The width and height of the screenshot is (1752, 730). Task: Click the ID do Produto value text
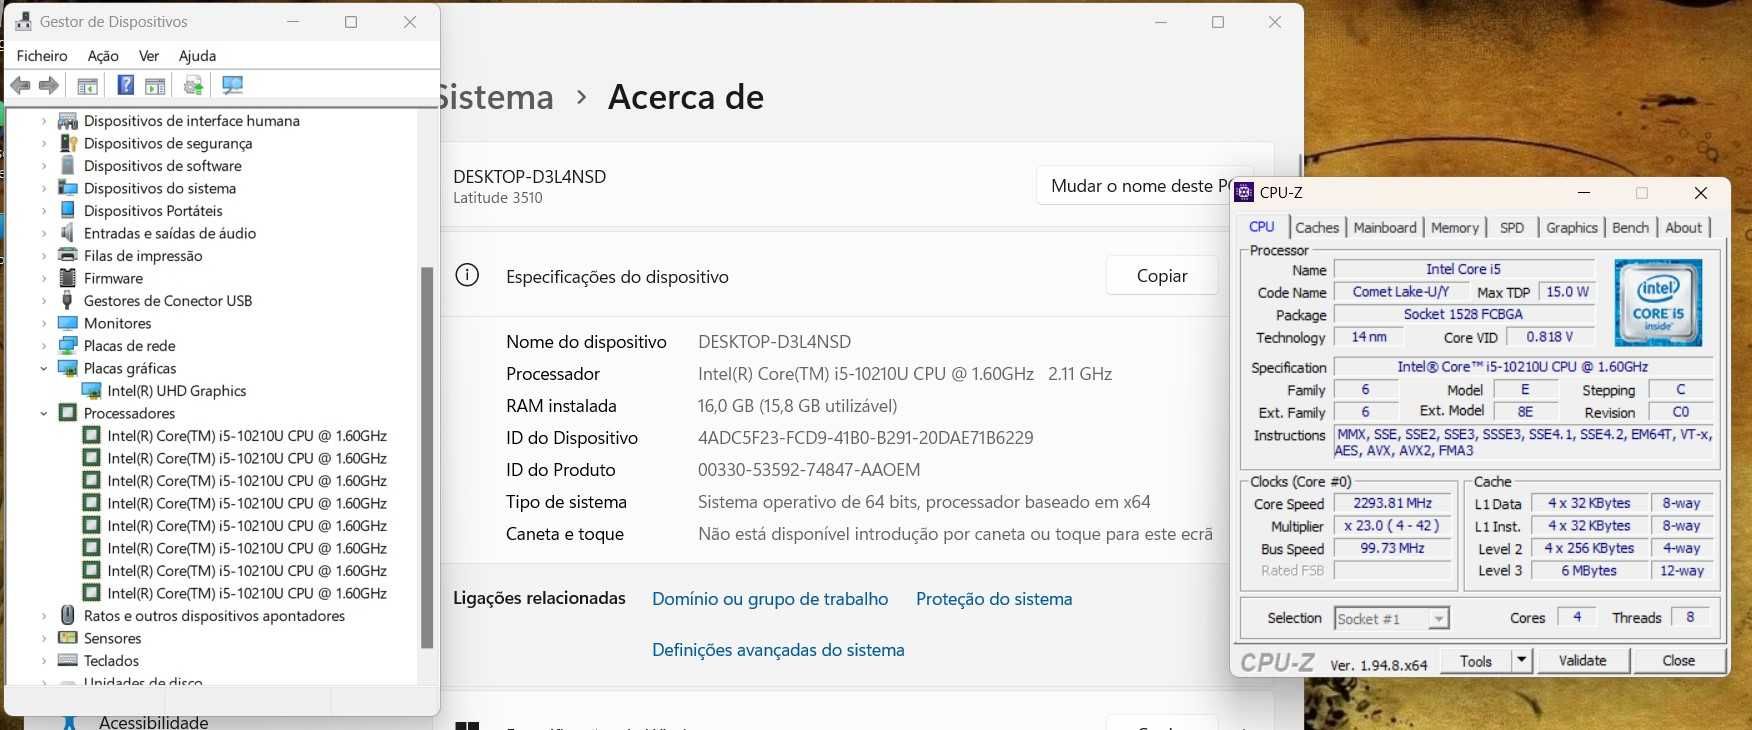(809, 470)
